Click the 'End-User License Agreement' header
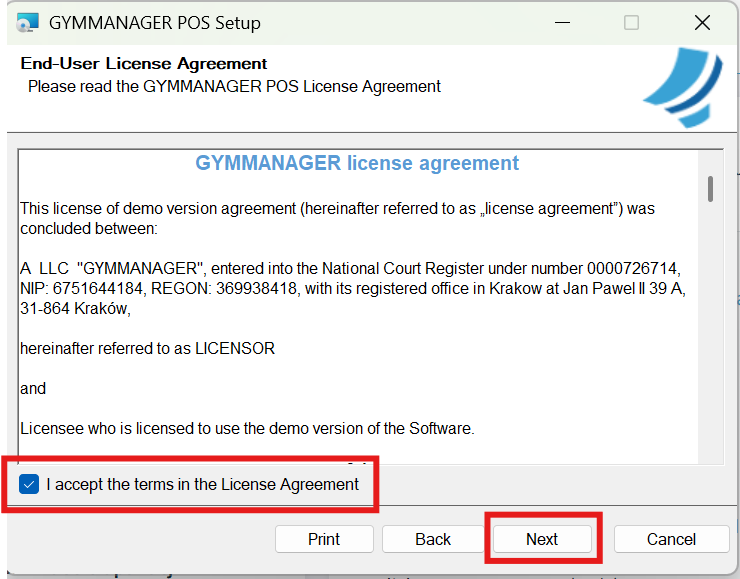This screenshot has height=579, width=740. (x=144, y=64)
